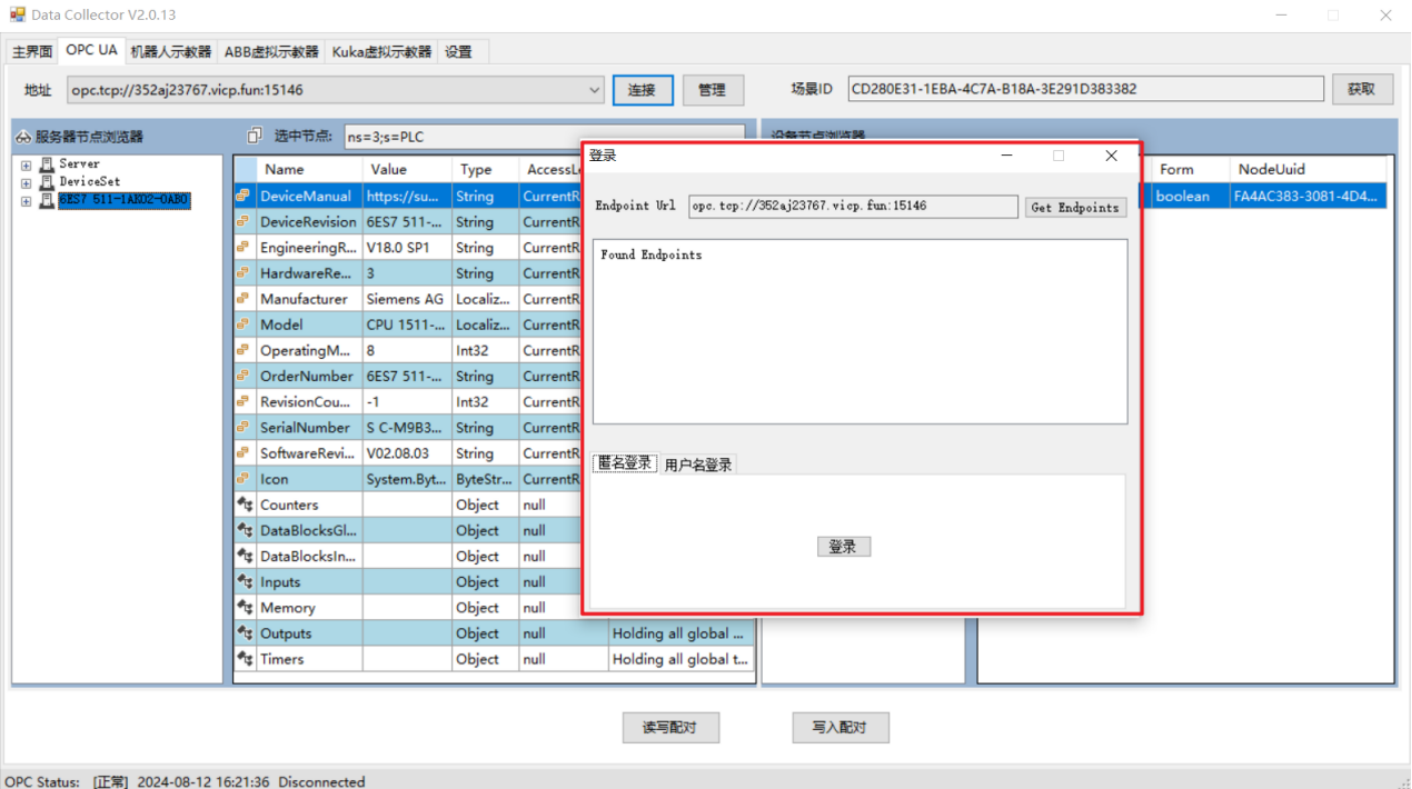
Task: Click the DeviceManual row variable icon
Action: 244,196
